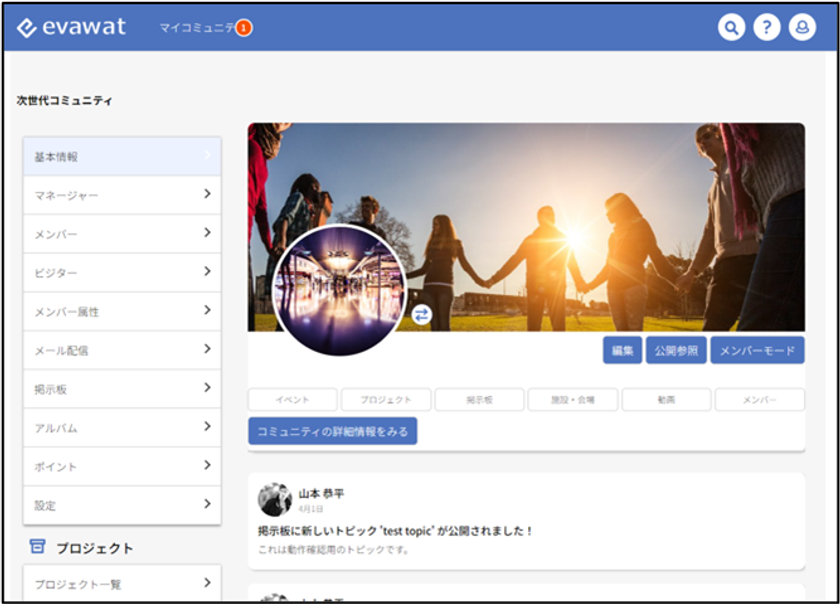Viewport: 840px width, 604px height.
Task: Click コミュニティの詳細情報をみる button
Action: (333, 431)
